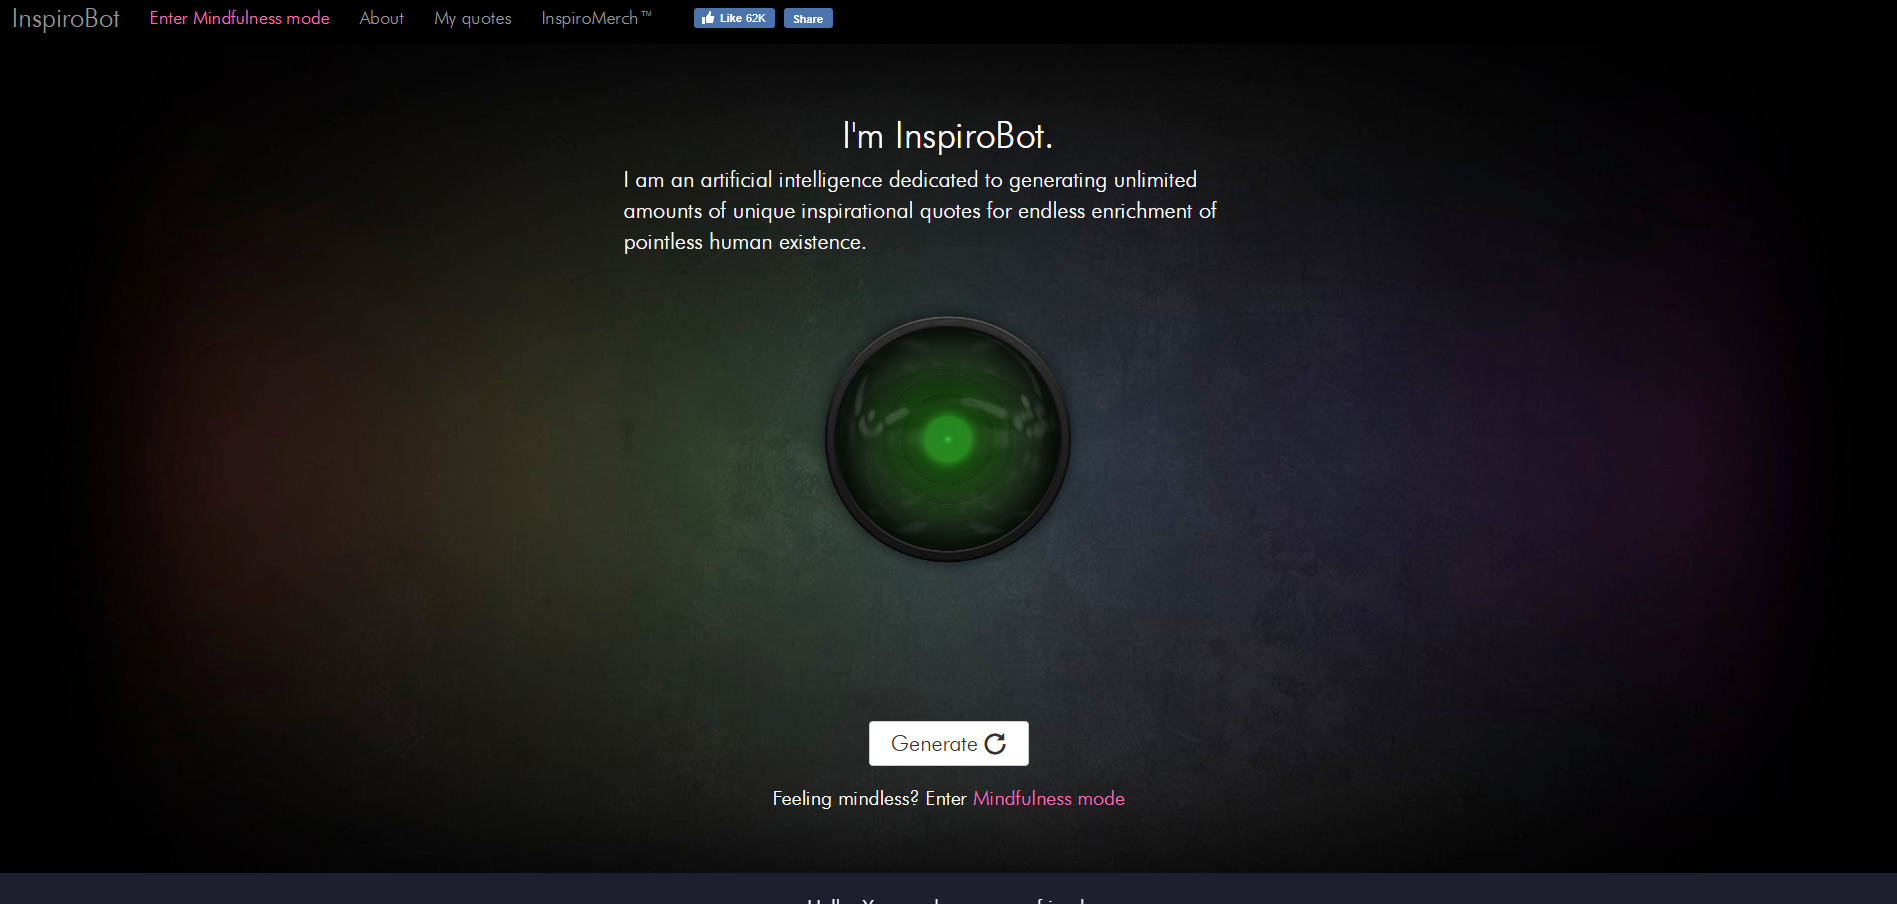Visit the InspiroMerch store link
The width and height of the screenshot is (1897, 904).
pos(589,18)
